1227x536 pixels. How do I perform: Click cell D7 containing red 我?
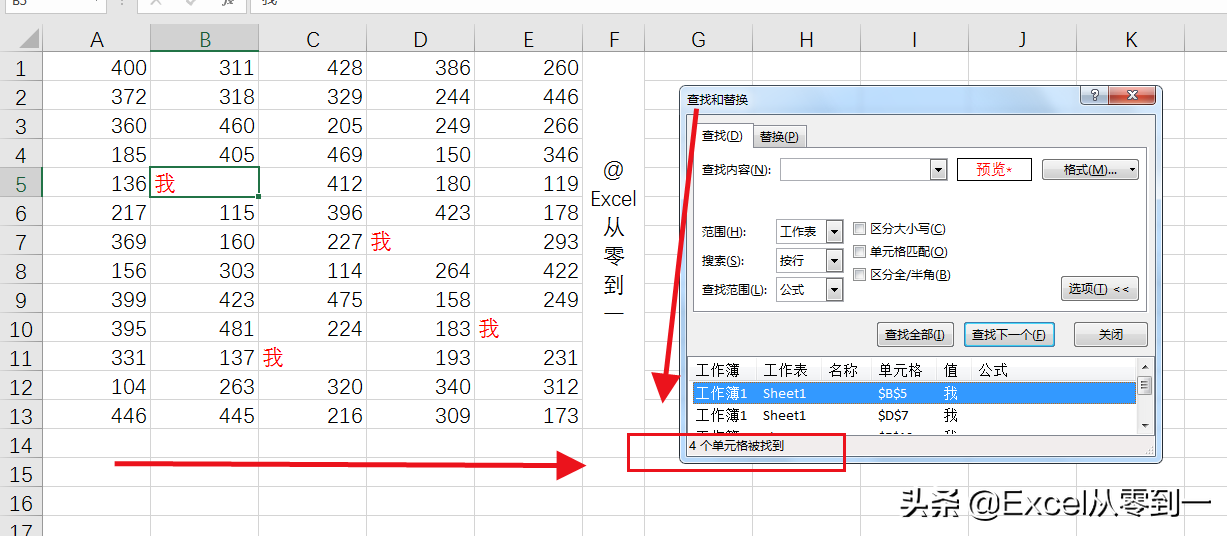421,242
